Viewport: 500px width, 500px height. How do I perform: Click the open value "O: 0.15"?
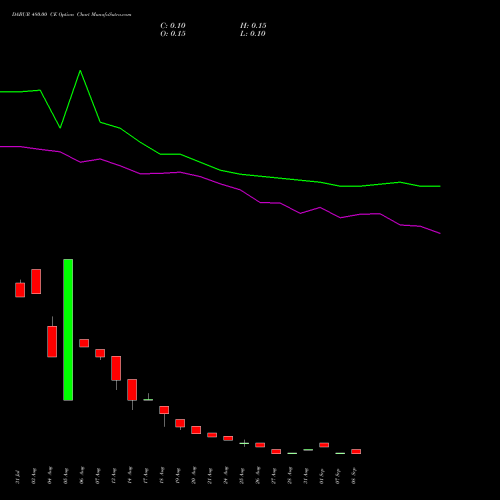click(173, 34)
